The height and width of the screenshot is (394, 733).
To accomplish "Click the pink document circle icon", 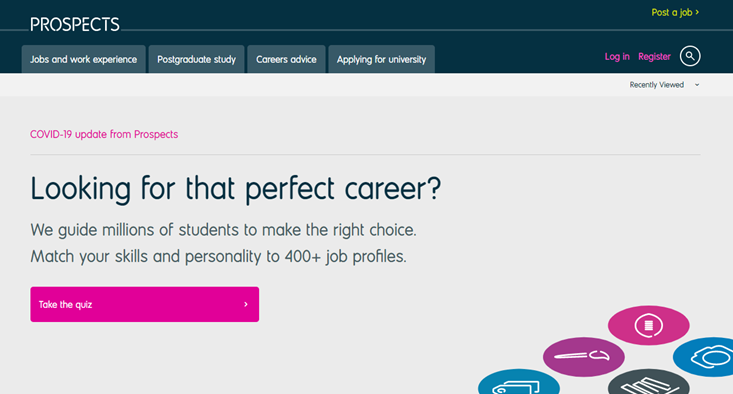I will coord(648,325).
